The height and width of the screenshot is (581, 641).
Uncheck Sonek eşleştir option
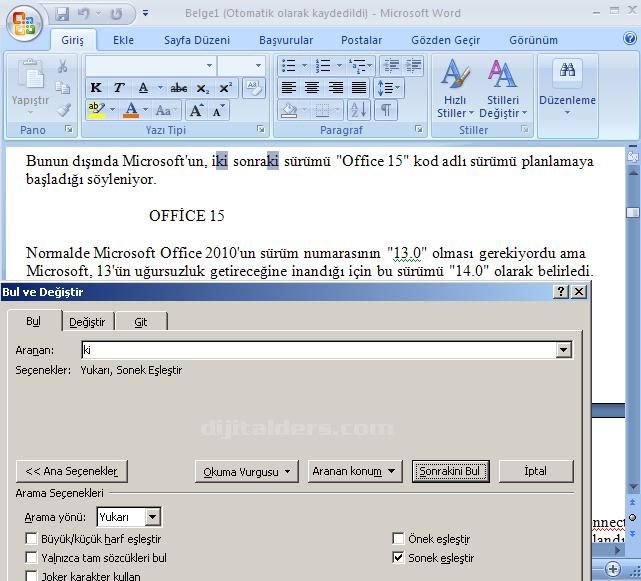tap(398, 558)
